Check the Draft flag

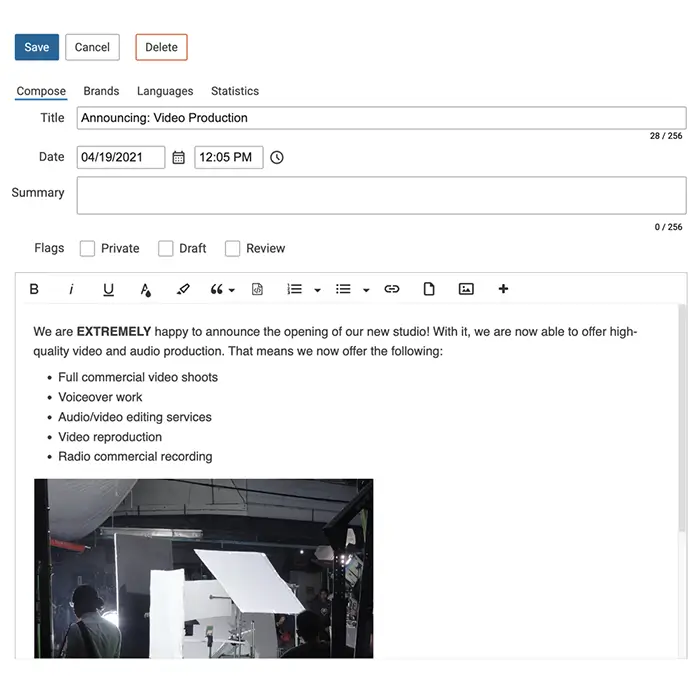pyautogui.click(x=166, y=248)
